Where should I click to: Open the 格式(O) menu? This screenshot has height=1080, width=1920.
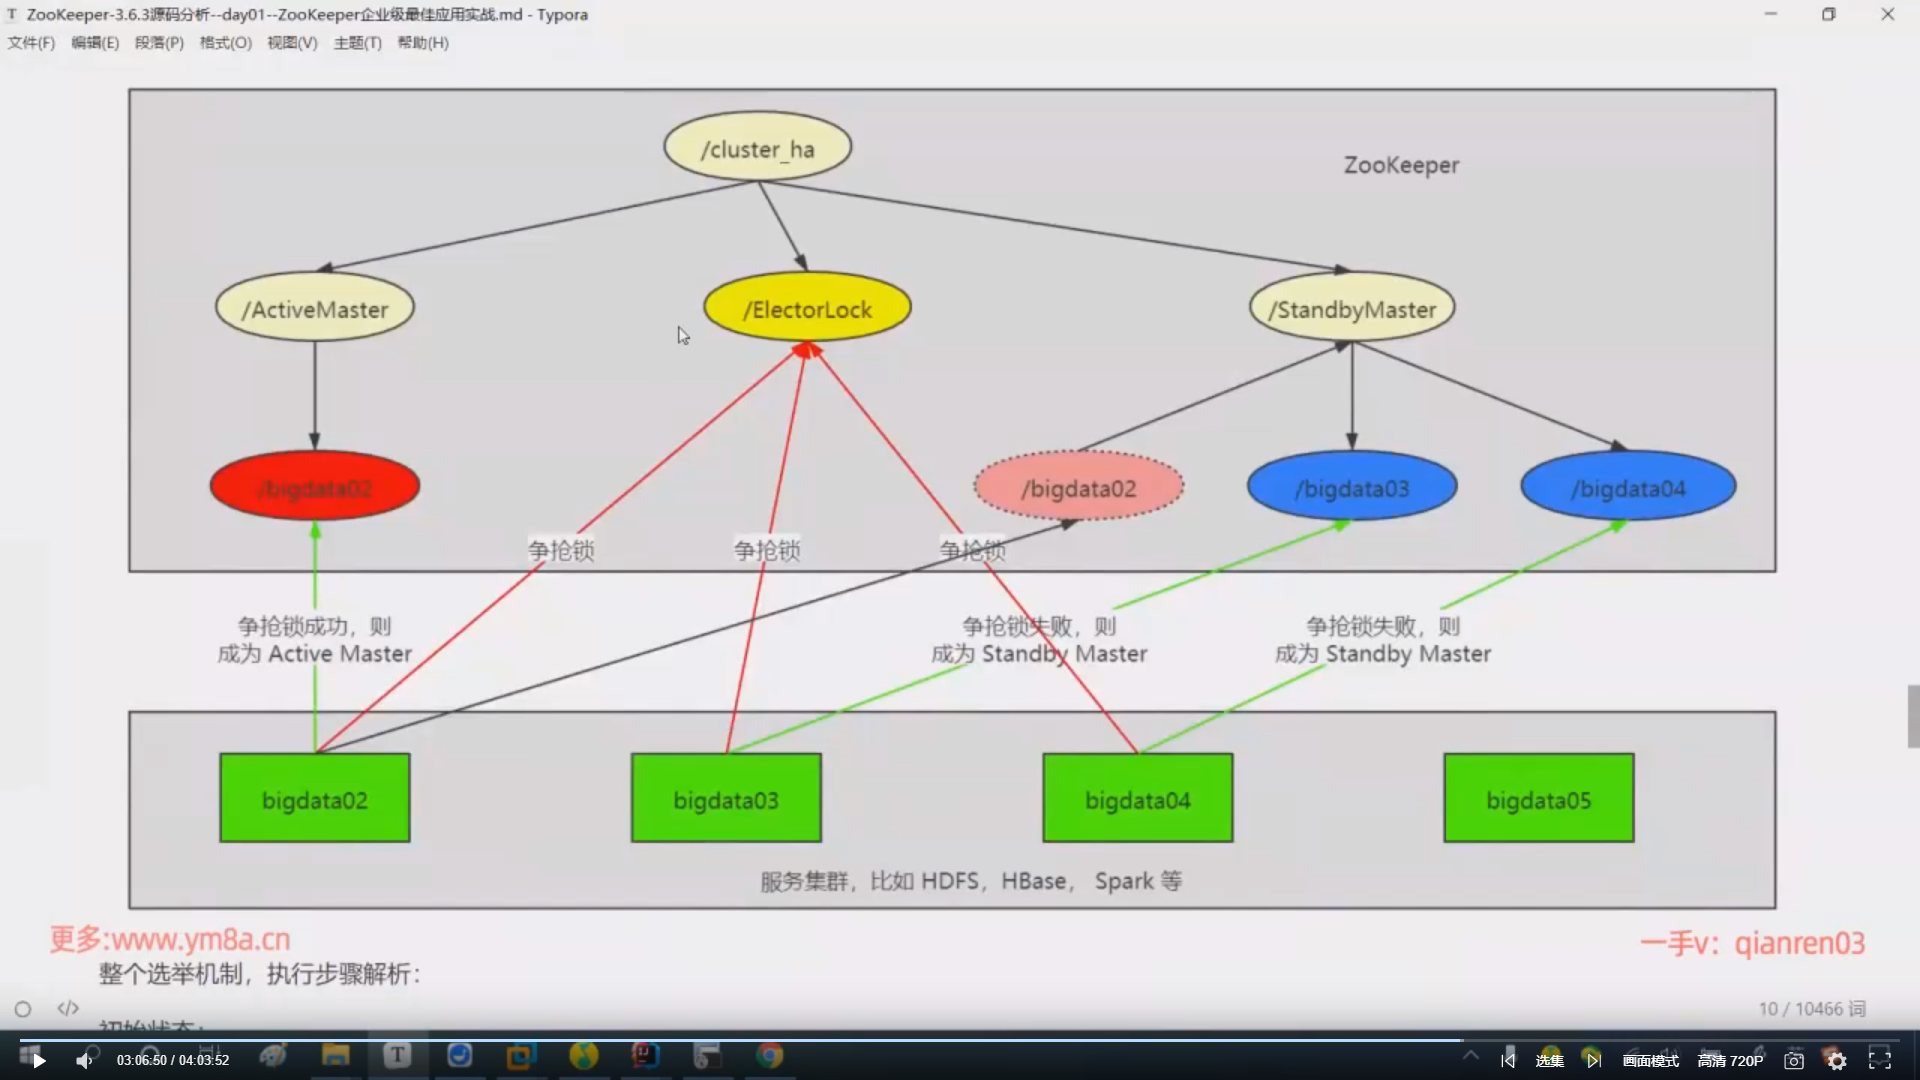tap(225, 43)
